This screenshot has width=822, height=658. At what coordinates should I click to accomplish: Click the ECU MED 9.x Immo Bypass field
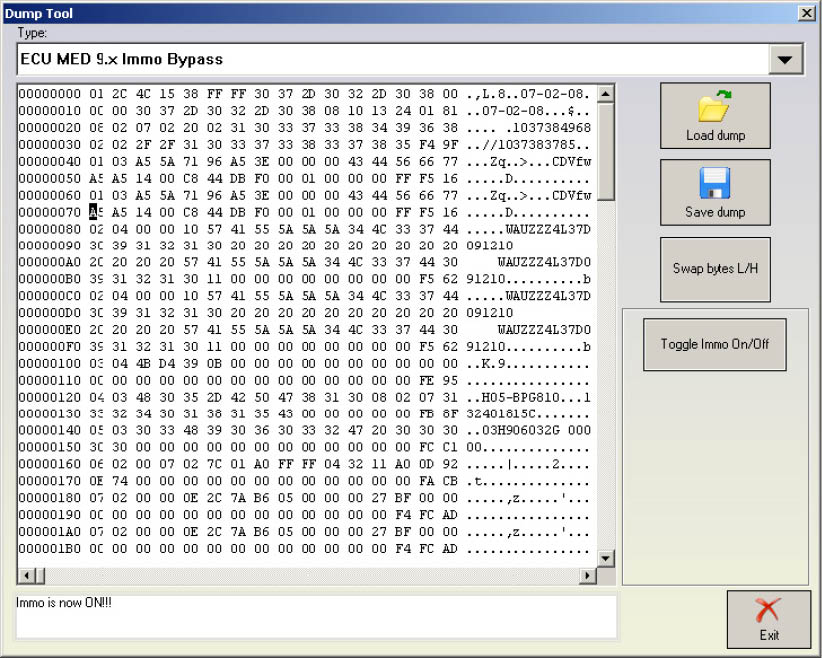click(x=392, y=60)
